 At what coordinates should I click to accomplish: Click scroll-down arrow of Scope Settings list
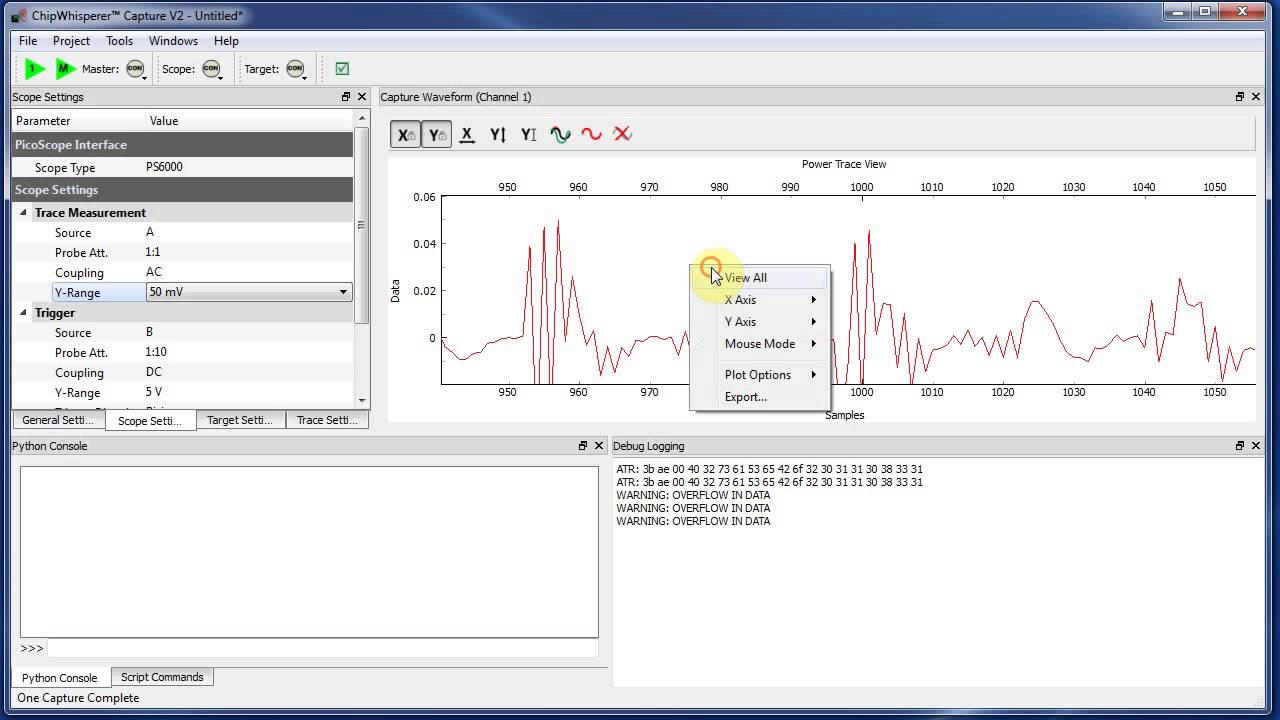point(362,401)
